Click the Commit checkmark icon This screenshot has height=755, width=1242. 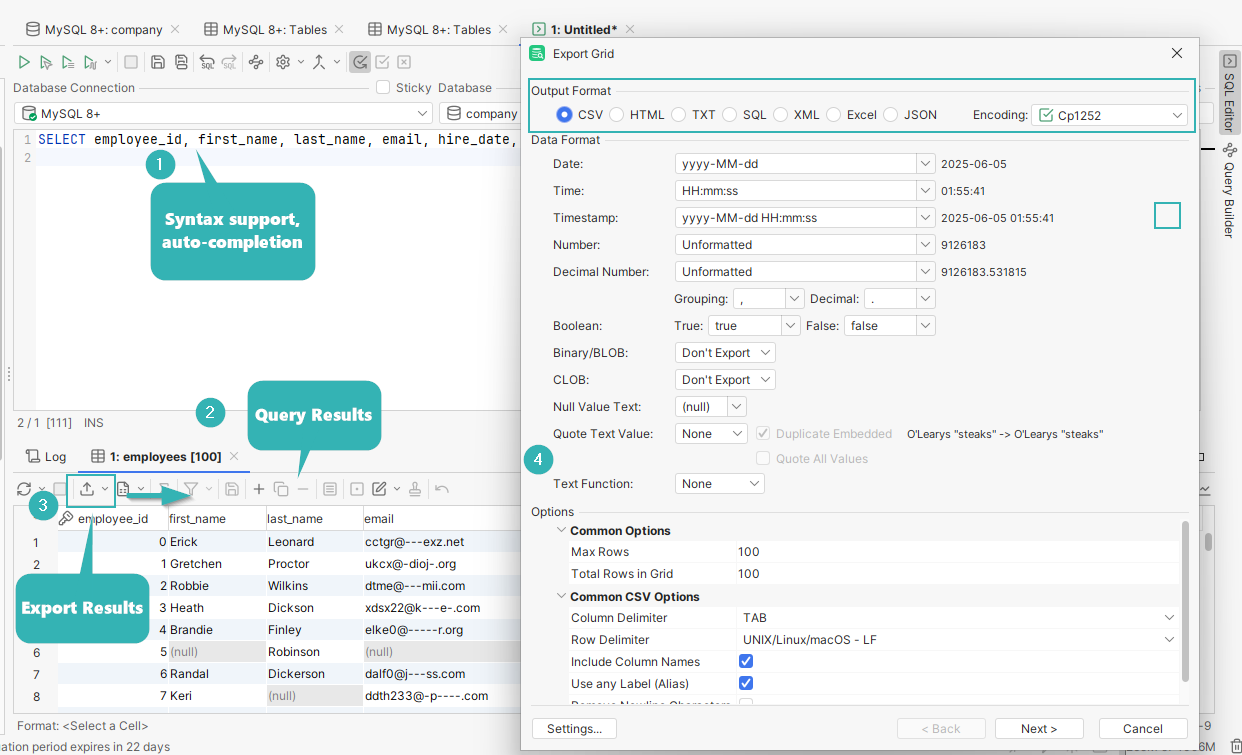pyautogui.click(x=382, y=62)
